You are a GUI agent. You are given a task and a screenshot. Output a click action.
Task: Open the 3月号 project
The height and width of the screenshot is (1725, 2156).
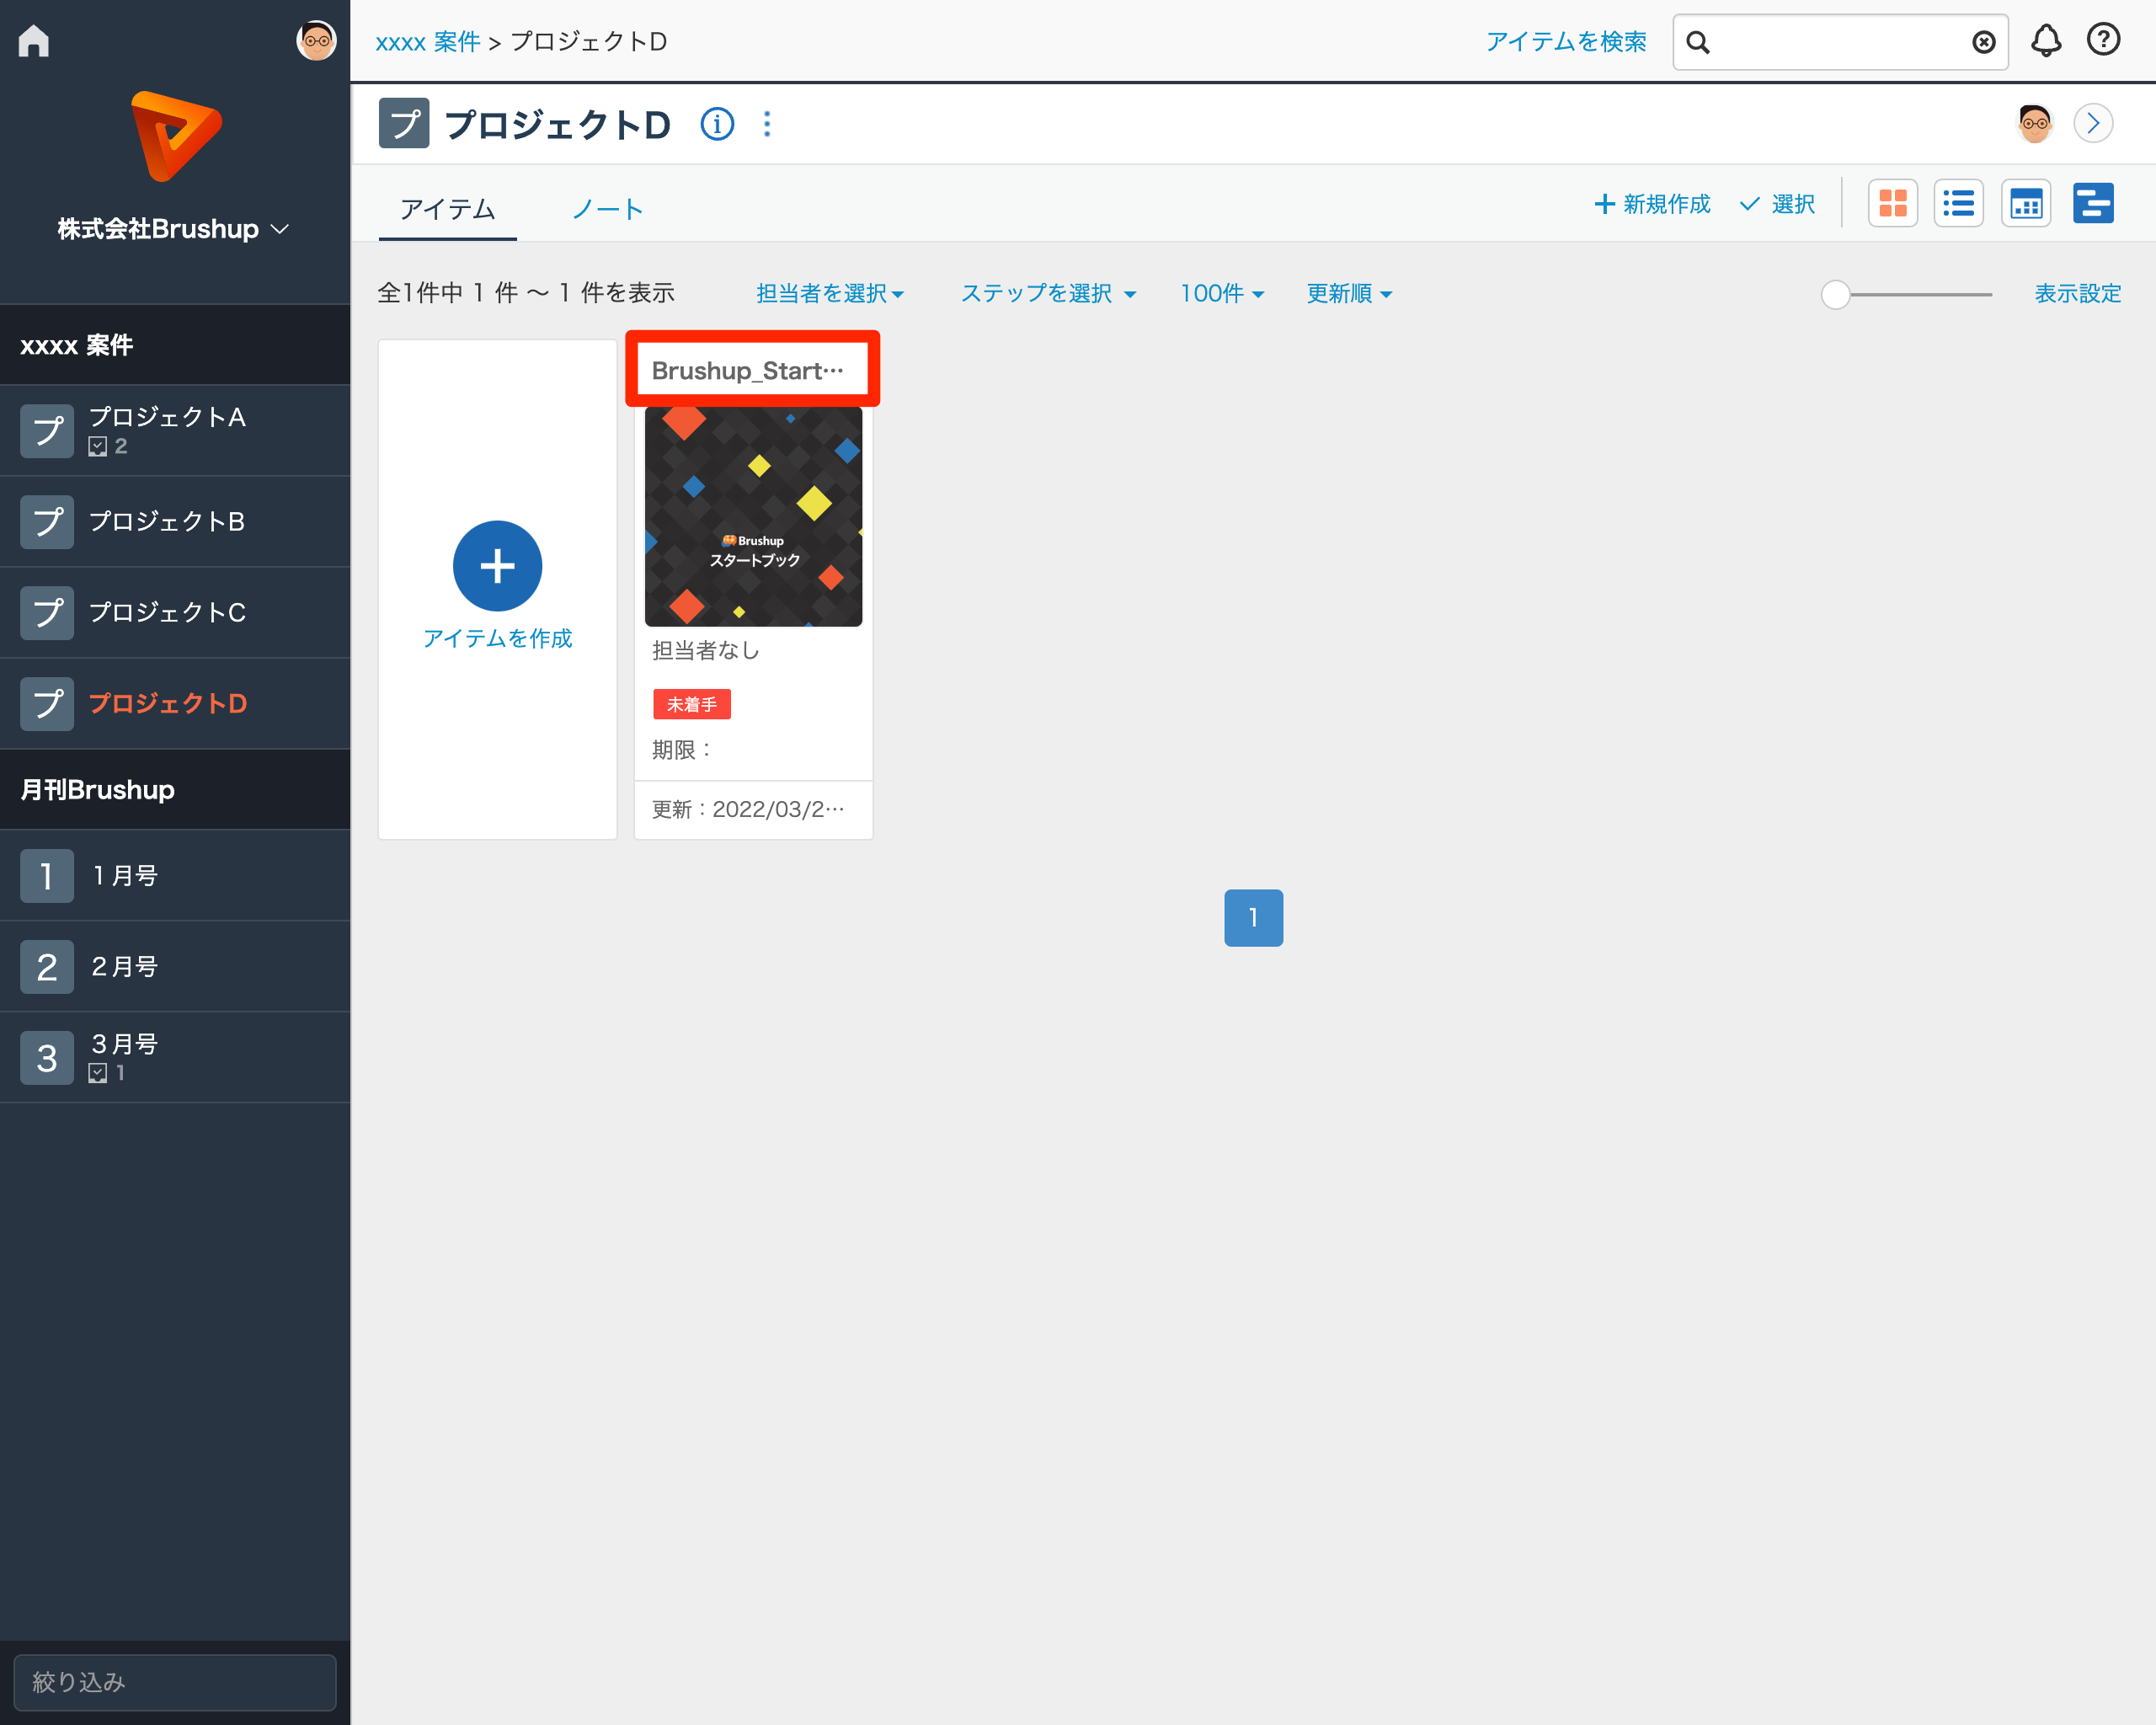tap(175, 1058)
